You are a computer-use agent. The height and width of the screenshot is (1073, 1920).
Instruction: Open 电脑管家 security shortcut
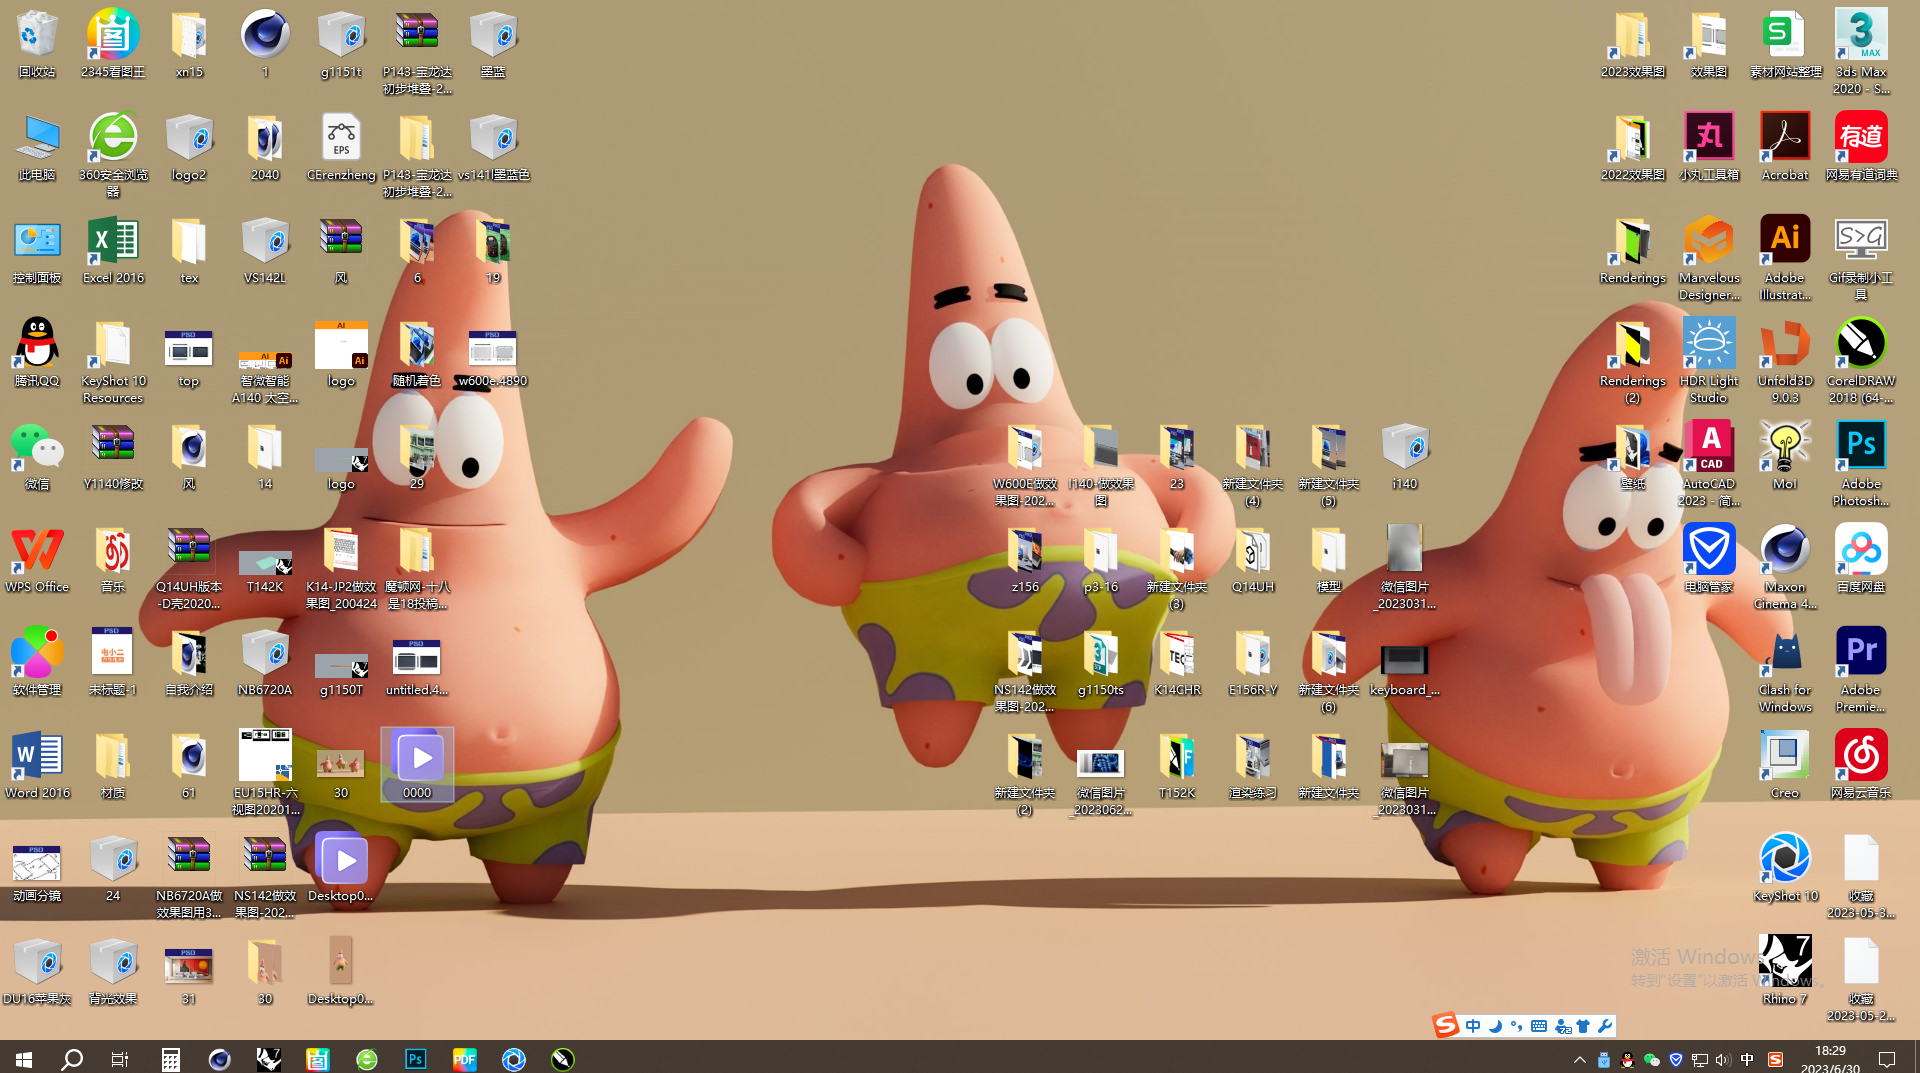[1709, 560]
